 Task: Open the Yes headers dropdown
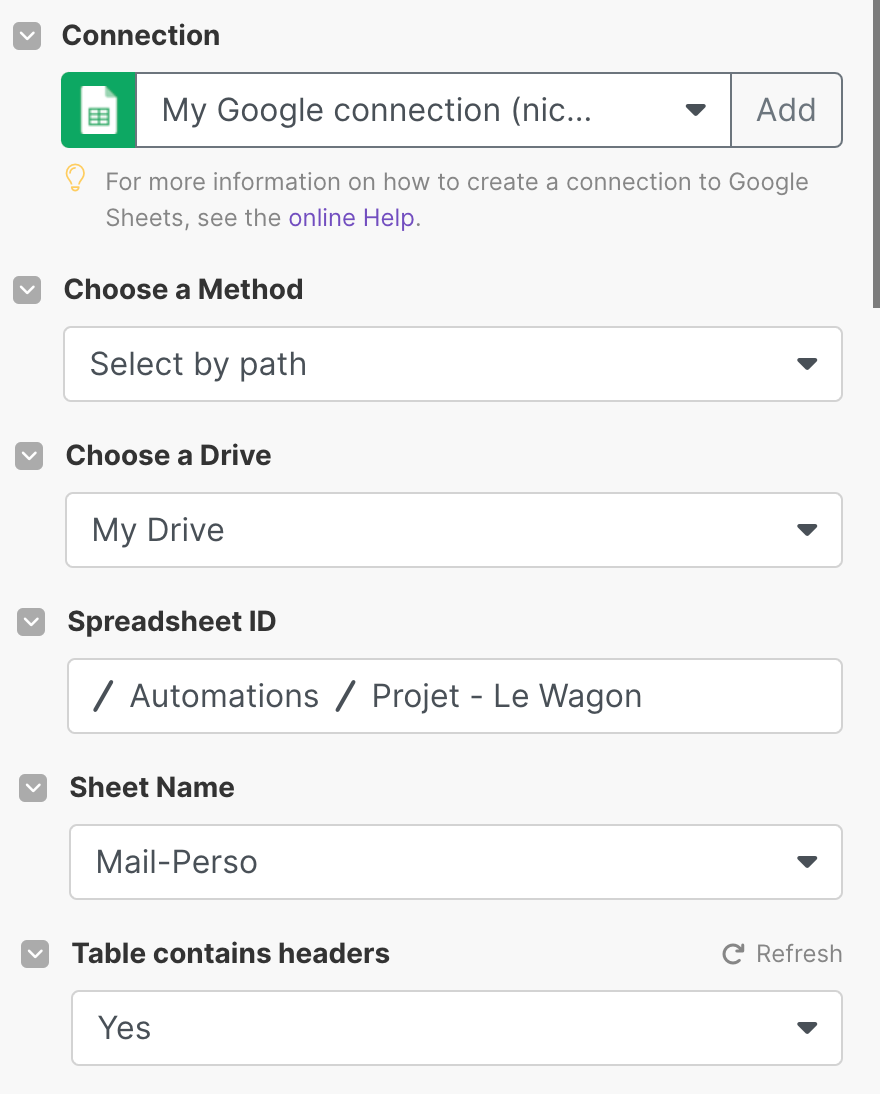coord(457,1028)
